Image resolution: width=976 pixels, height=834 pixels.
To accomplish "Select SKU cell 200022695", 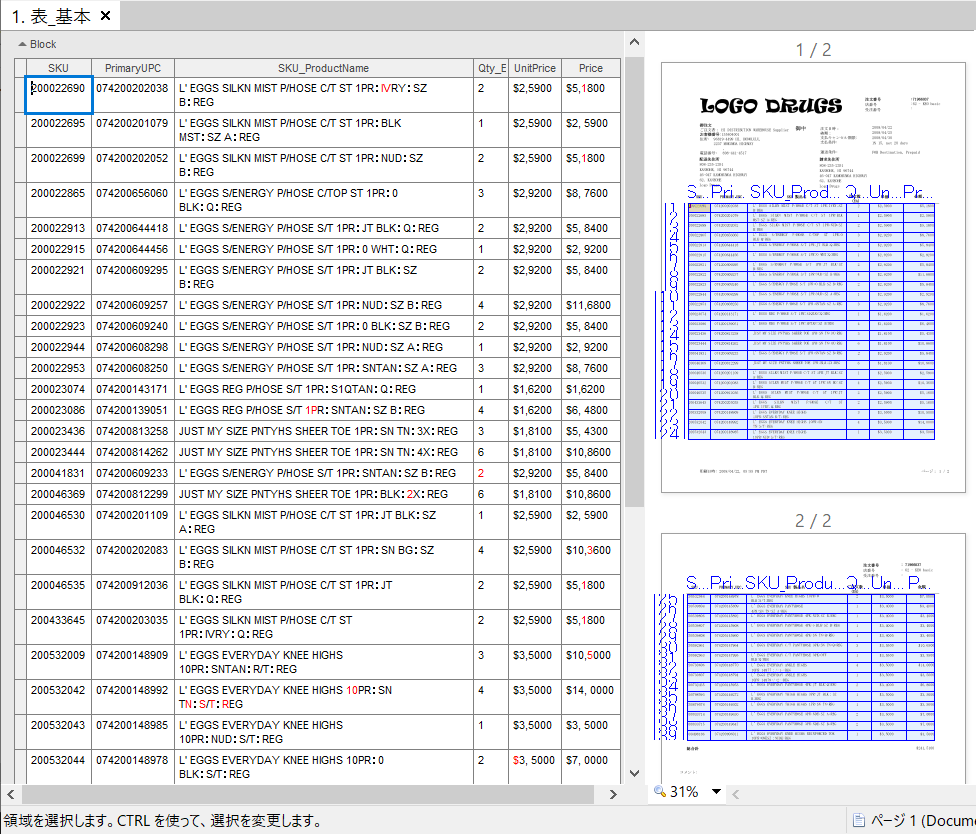I will point(59,130).
